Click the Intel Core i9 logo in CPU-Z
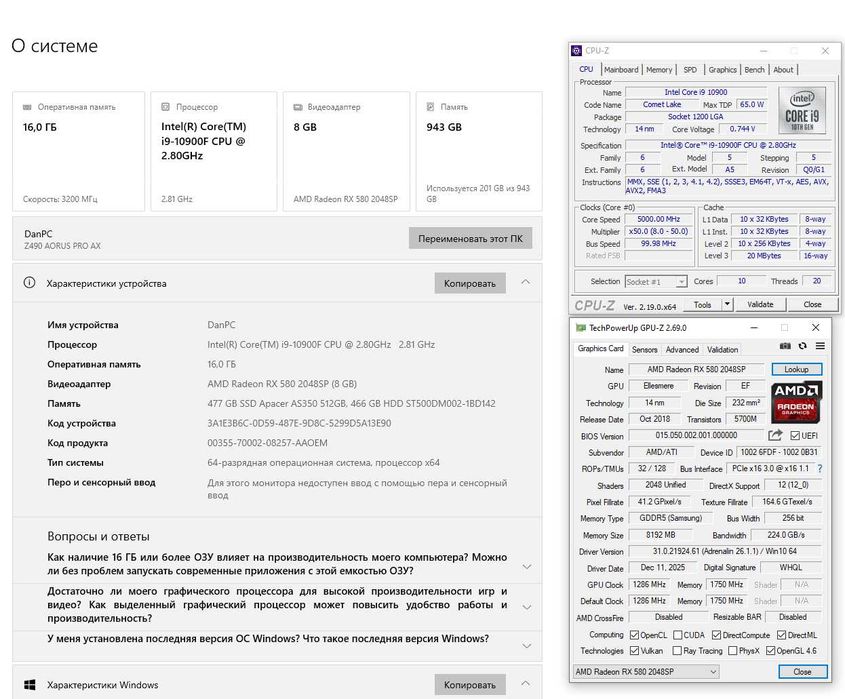The image size is (845, 699). (x=802, y=110)
